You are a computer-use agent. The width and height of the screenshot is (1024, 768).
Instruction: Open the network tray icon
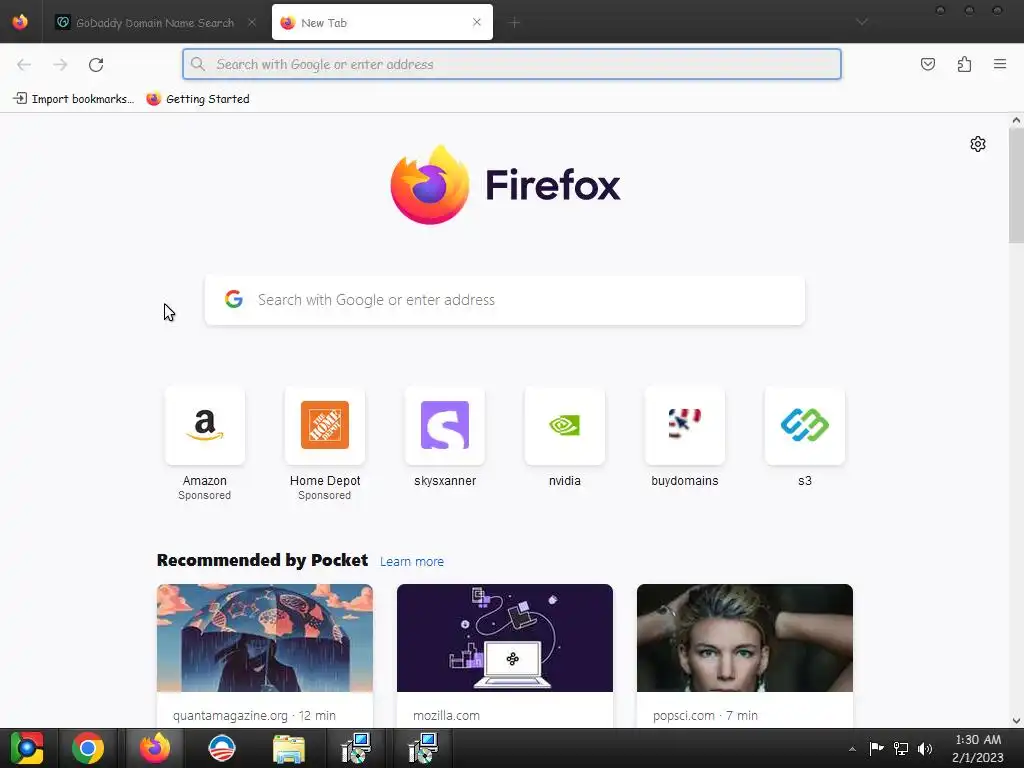click(901, 748)
